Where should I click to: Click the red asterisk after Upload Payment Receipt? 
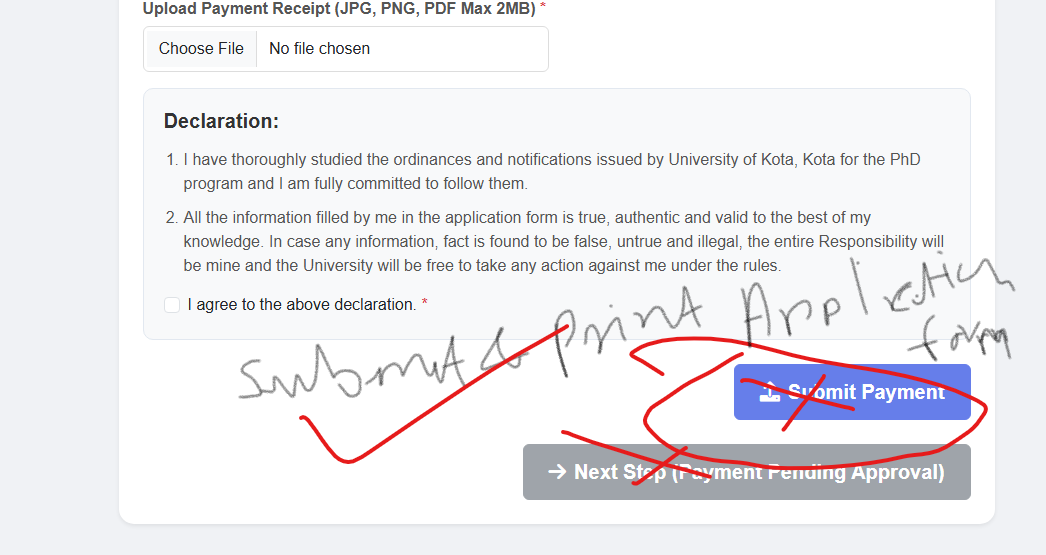click(543, 8)
